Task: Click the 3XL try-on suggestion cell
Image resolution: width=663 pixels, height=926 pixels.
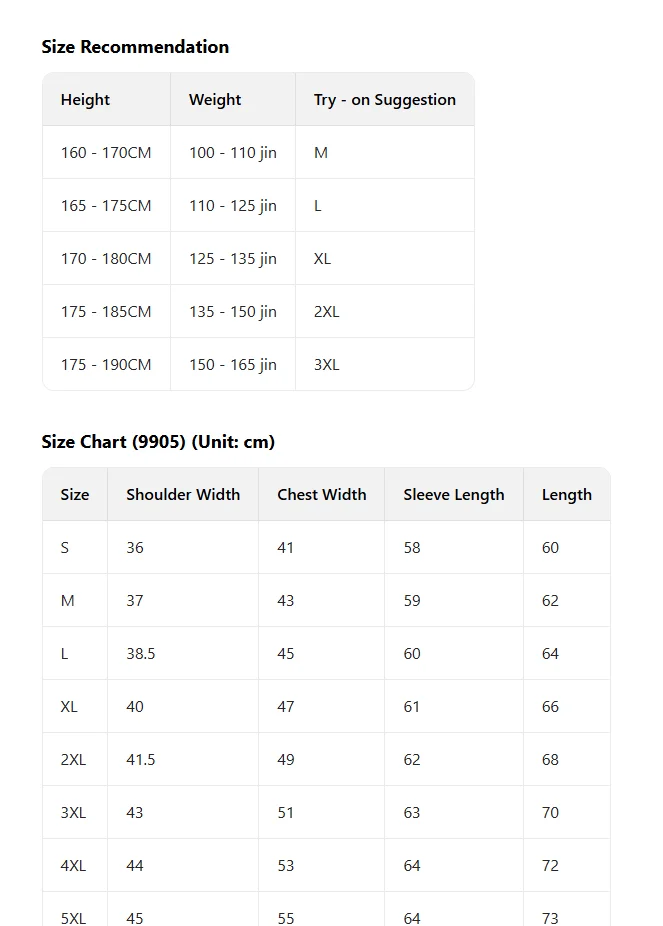Action: (x=385, y=364)
